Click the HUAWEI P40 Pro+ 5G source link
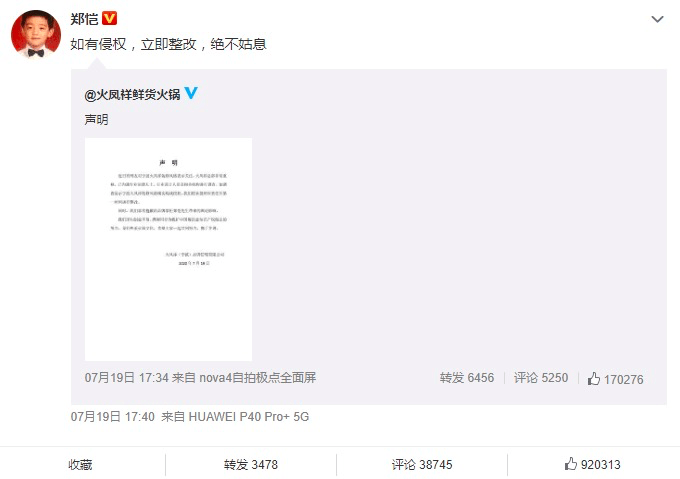This screenshot has height=479, width=680. [x=248, y=417]
